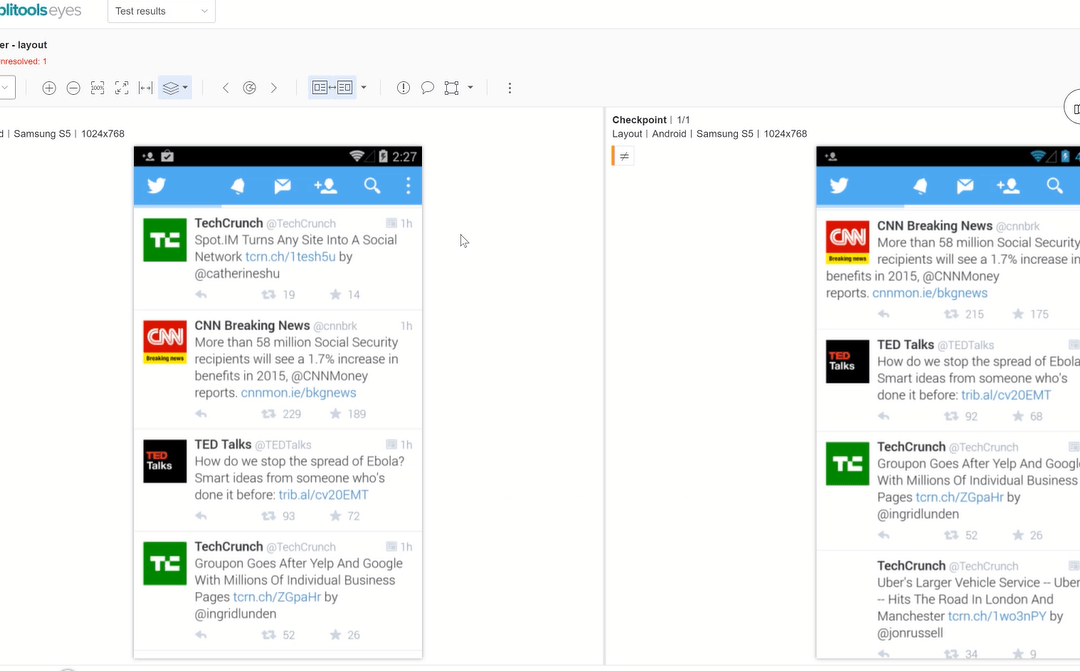Click the Applitools Eyes logo
The image size is (1080, 671).
pos(41,10)
